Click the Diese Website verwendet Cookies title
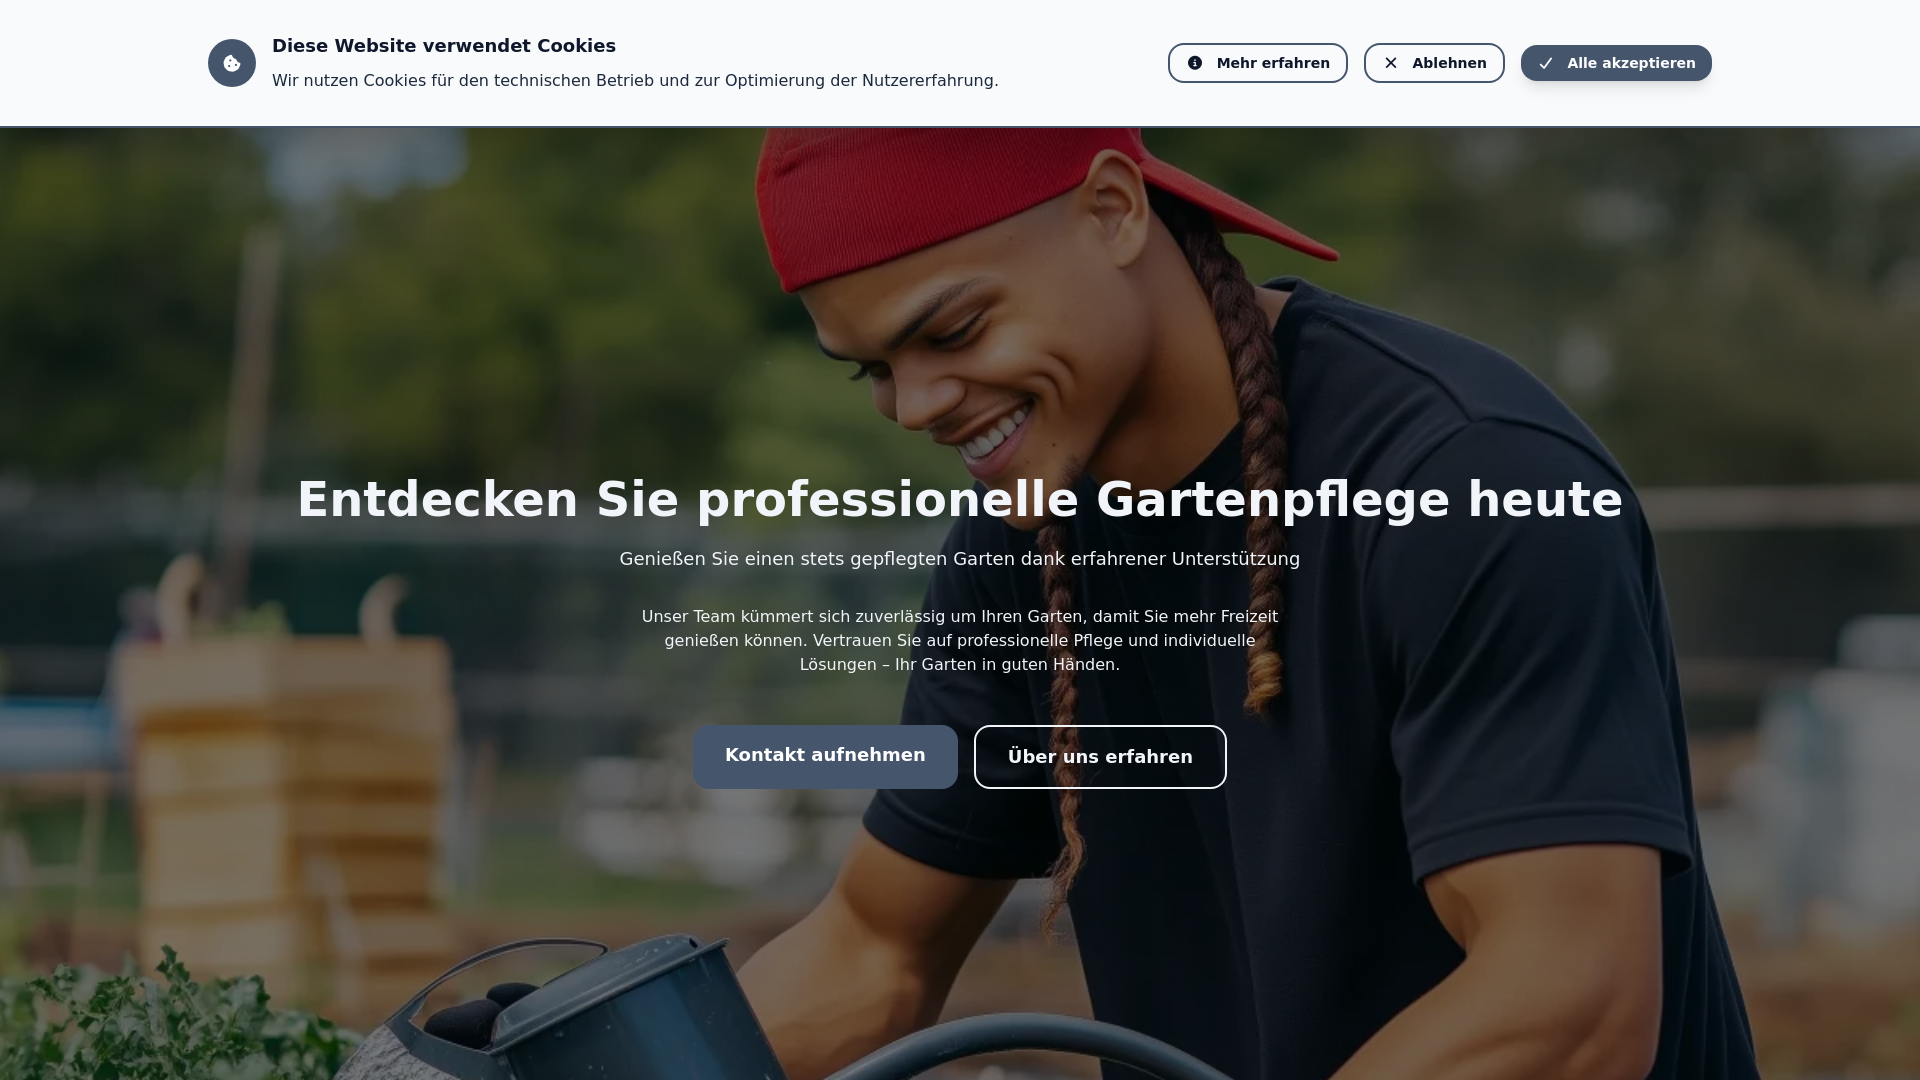The width and height of the screenshot is (1920, 1080). [444, 46]
